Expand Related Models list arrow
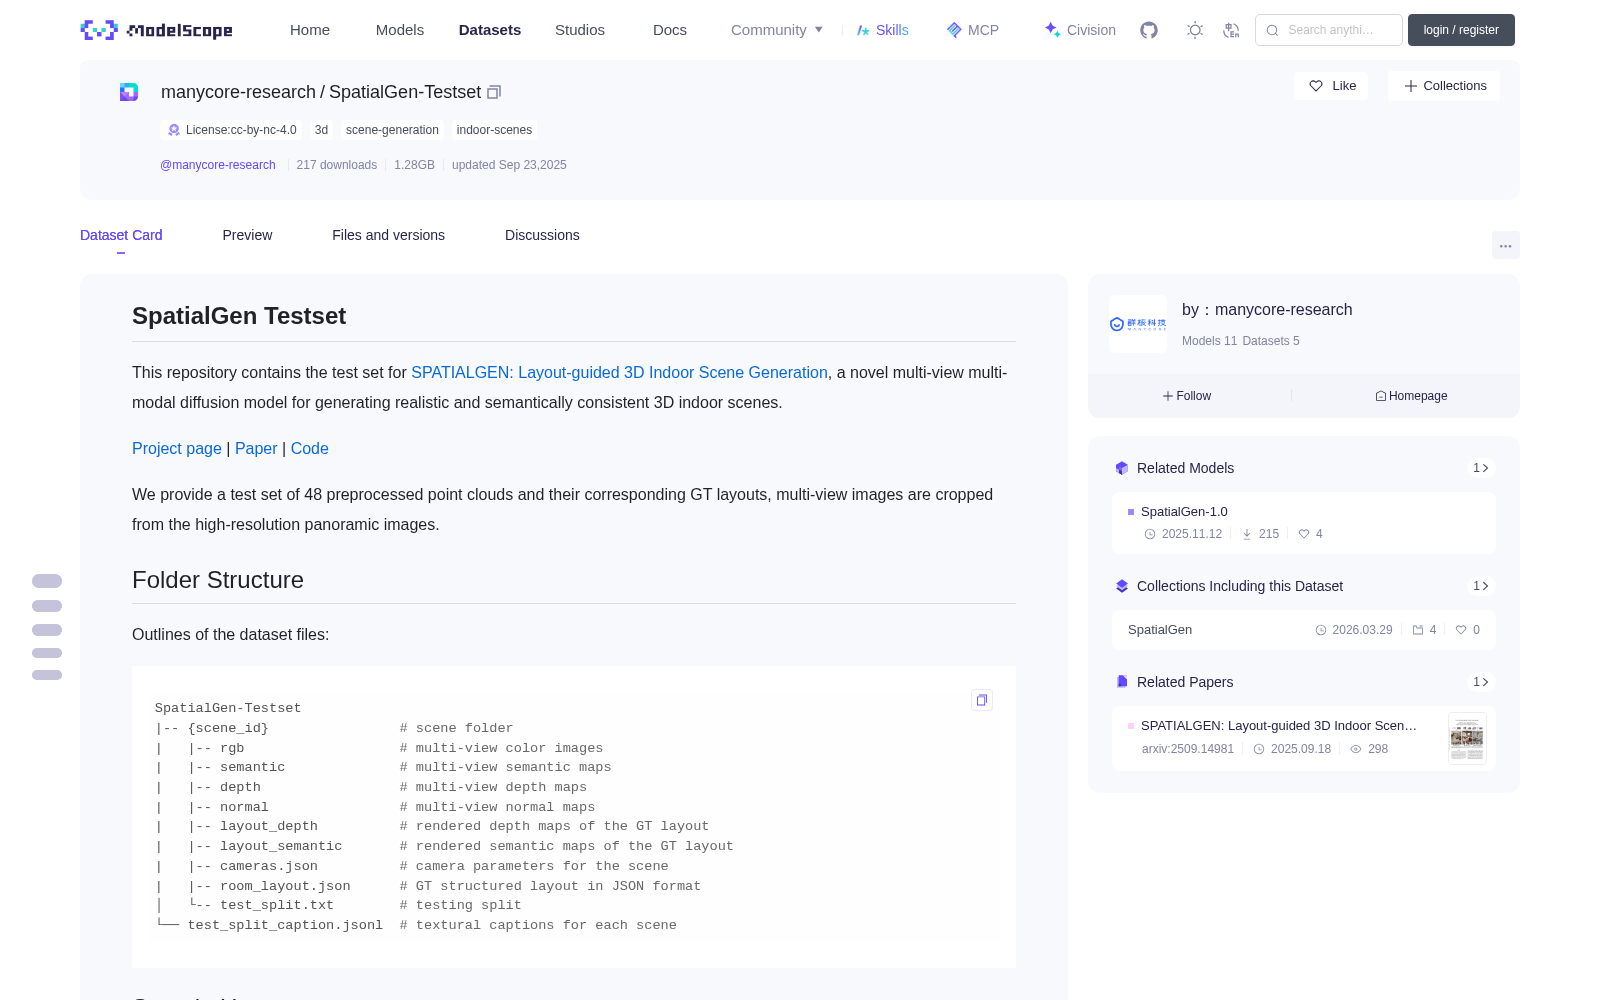The width and height of the screenshot is (1600, 1000). coord(1481,468)
